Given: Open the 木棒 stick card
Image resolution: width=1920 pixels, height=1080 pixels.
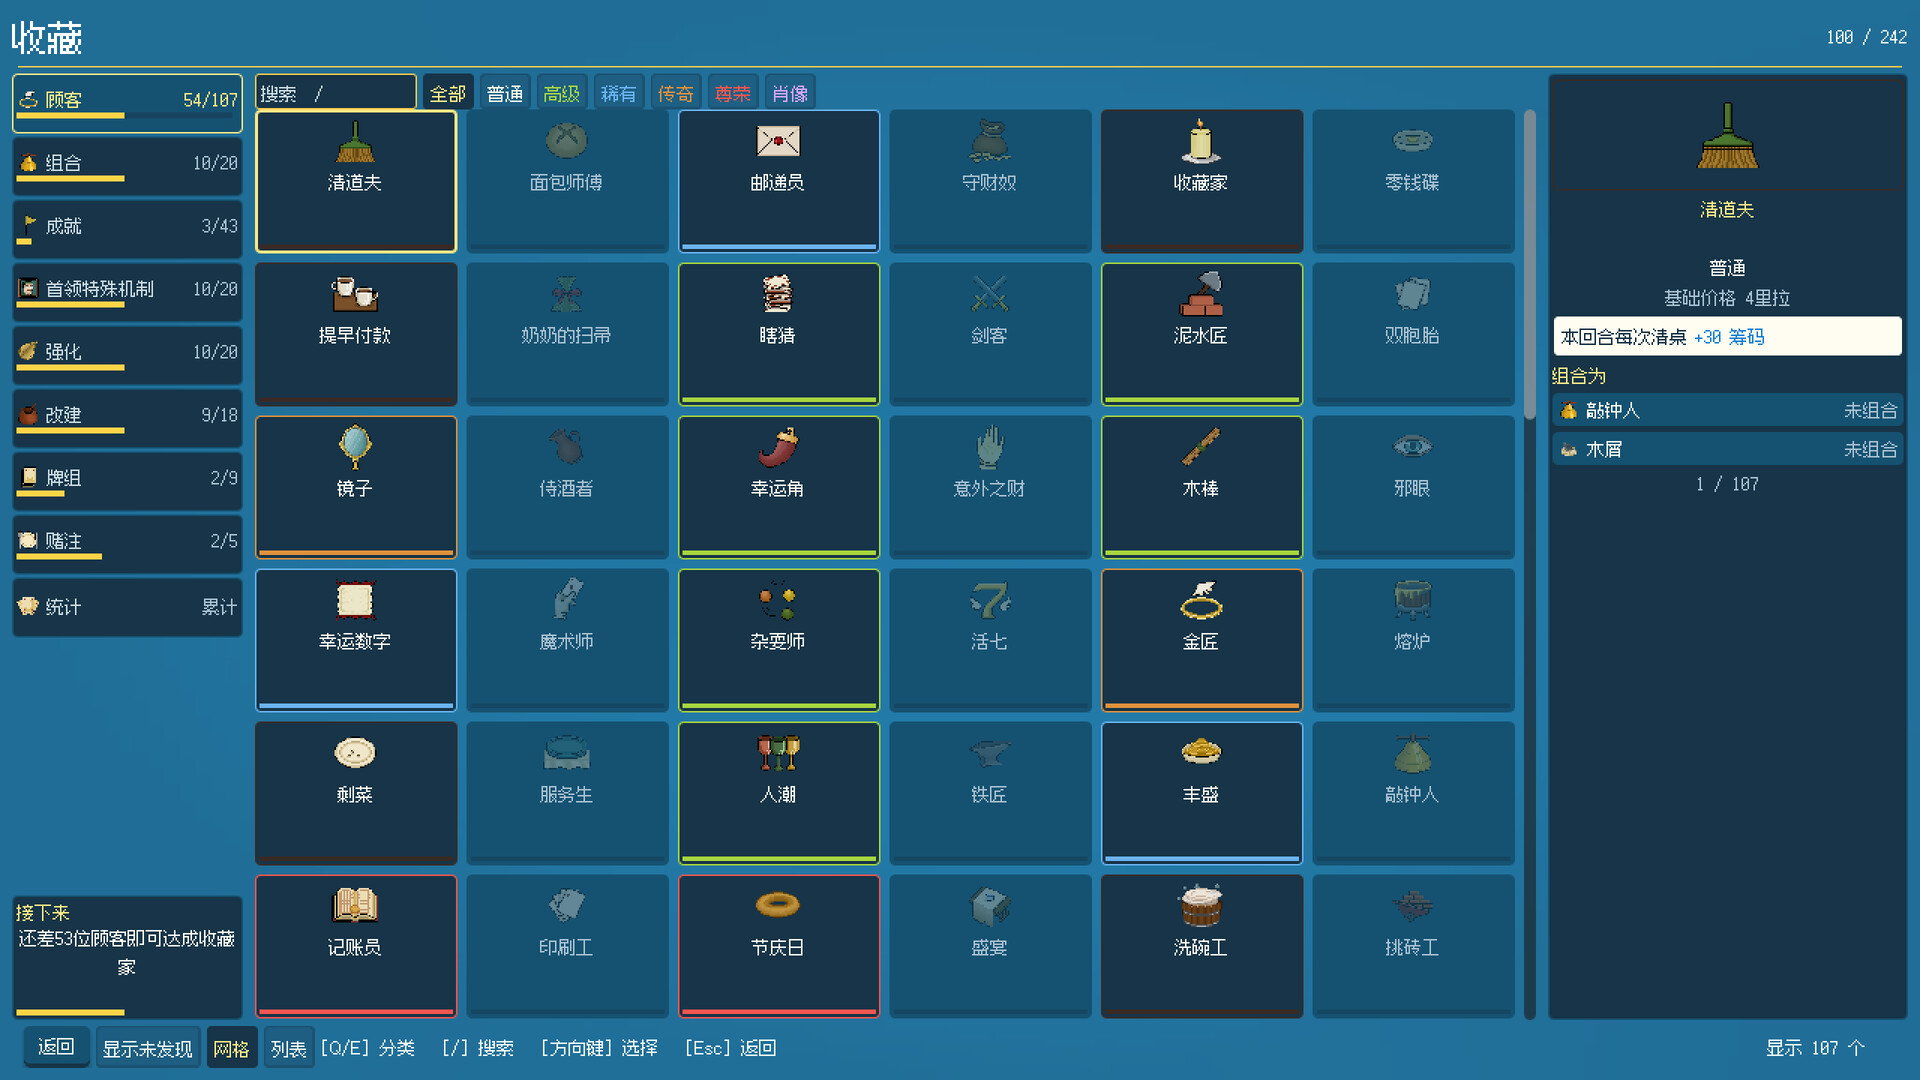Looking at the screenshot, I should tap(1202, 487).
